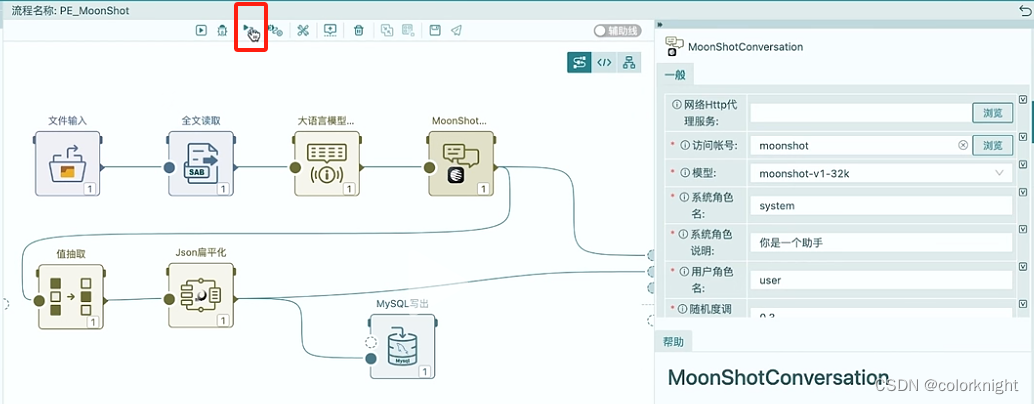
Task: Click the run with settings gear icon
Action: 276,30
